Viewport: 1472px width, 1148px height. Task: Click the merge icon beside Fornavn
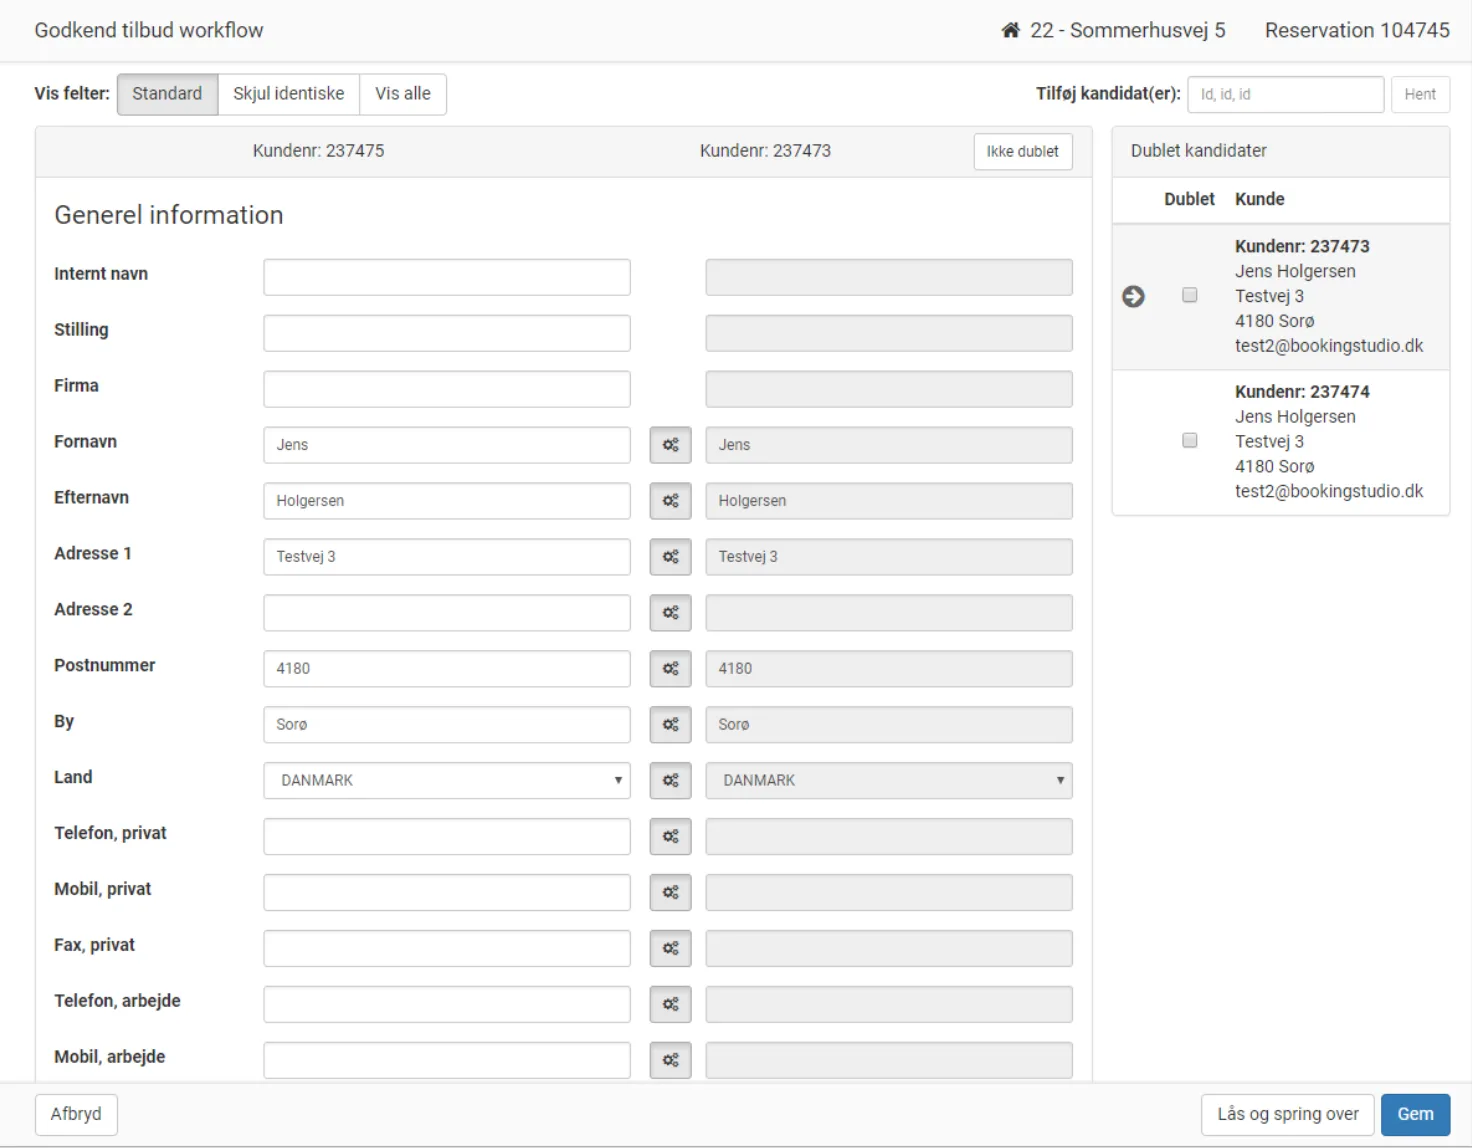(x=670, y=445)
